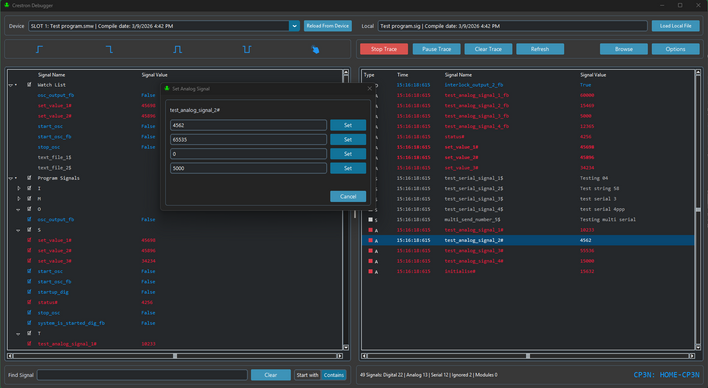Screen dimensions: 708x388
Task: Click Load Local File
Action: pos(675,26)
